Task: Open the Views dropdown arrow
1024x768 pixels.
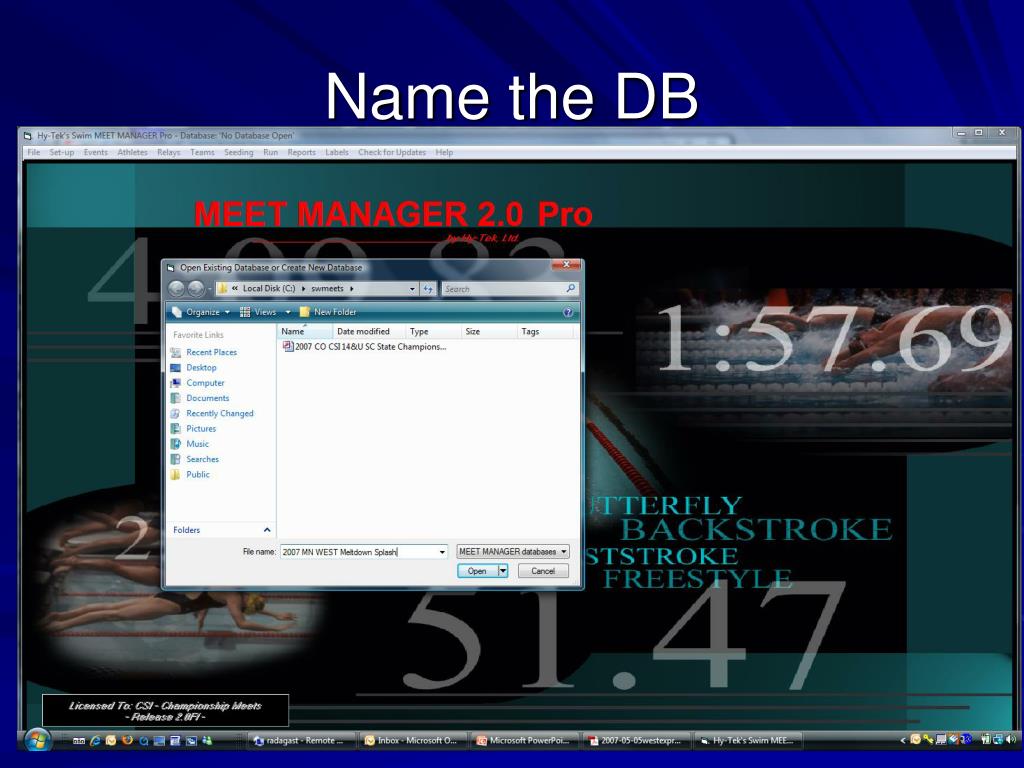Action: [287, 312]
